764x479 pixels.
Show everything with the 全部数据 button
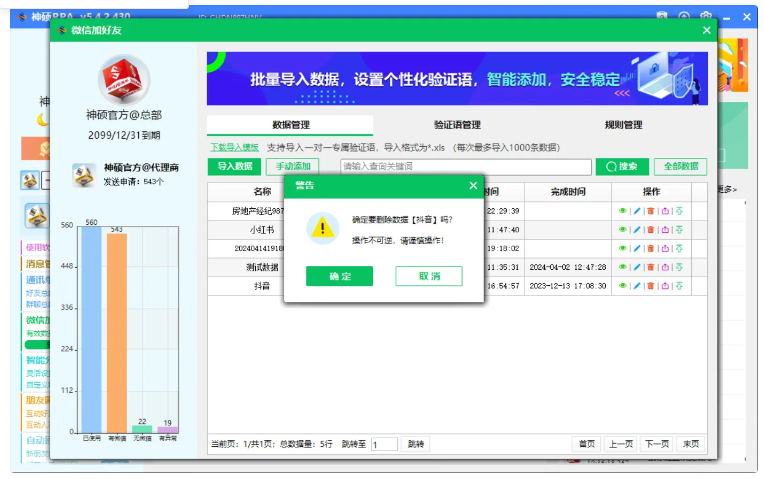[x=681, y=166]
